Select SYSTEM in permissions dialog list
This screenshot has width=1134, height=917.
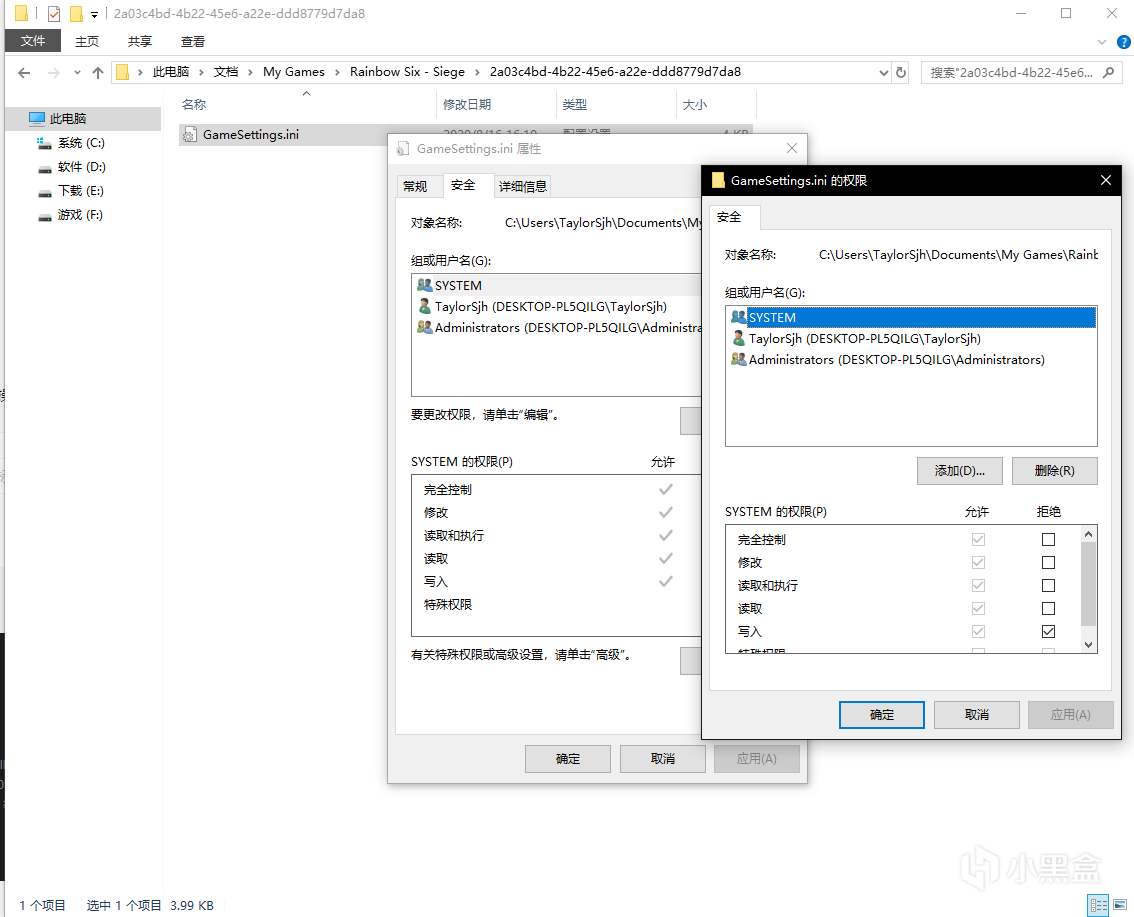(911, 317)
